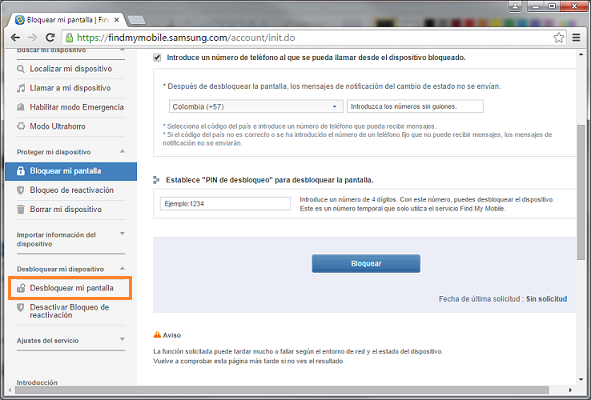This screenshot has height=400, width=591.
Task: Click the magnifier icon for Localizar mi dispositivo
Action: pyautogui.click(x=21, y=69)
